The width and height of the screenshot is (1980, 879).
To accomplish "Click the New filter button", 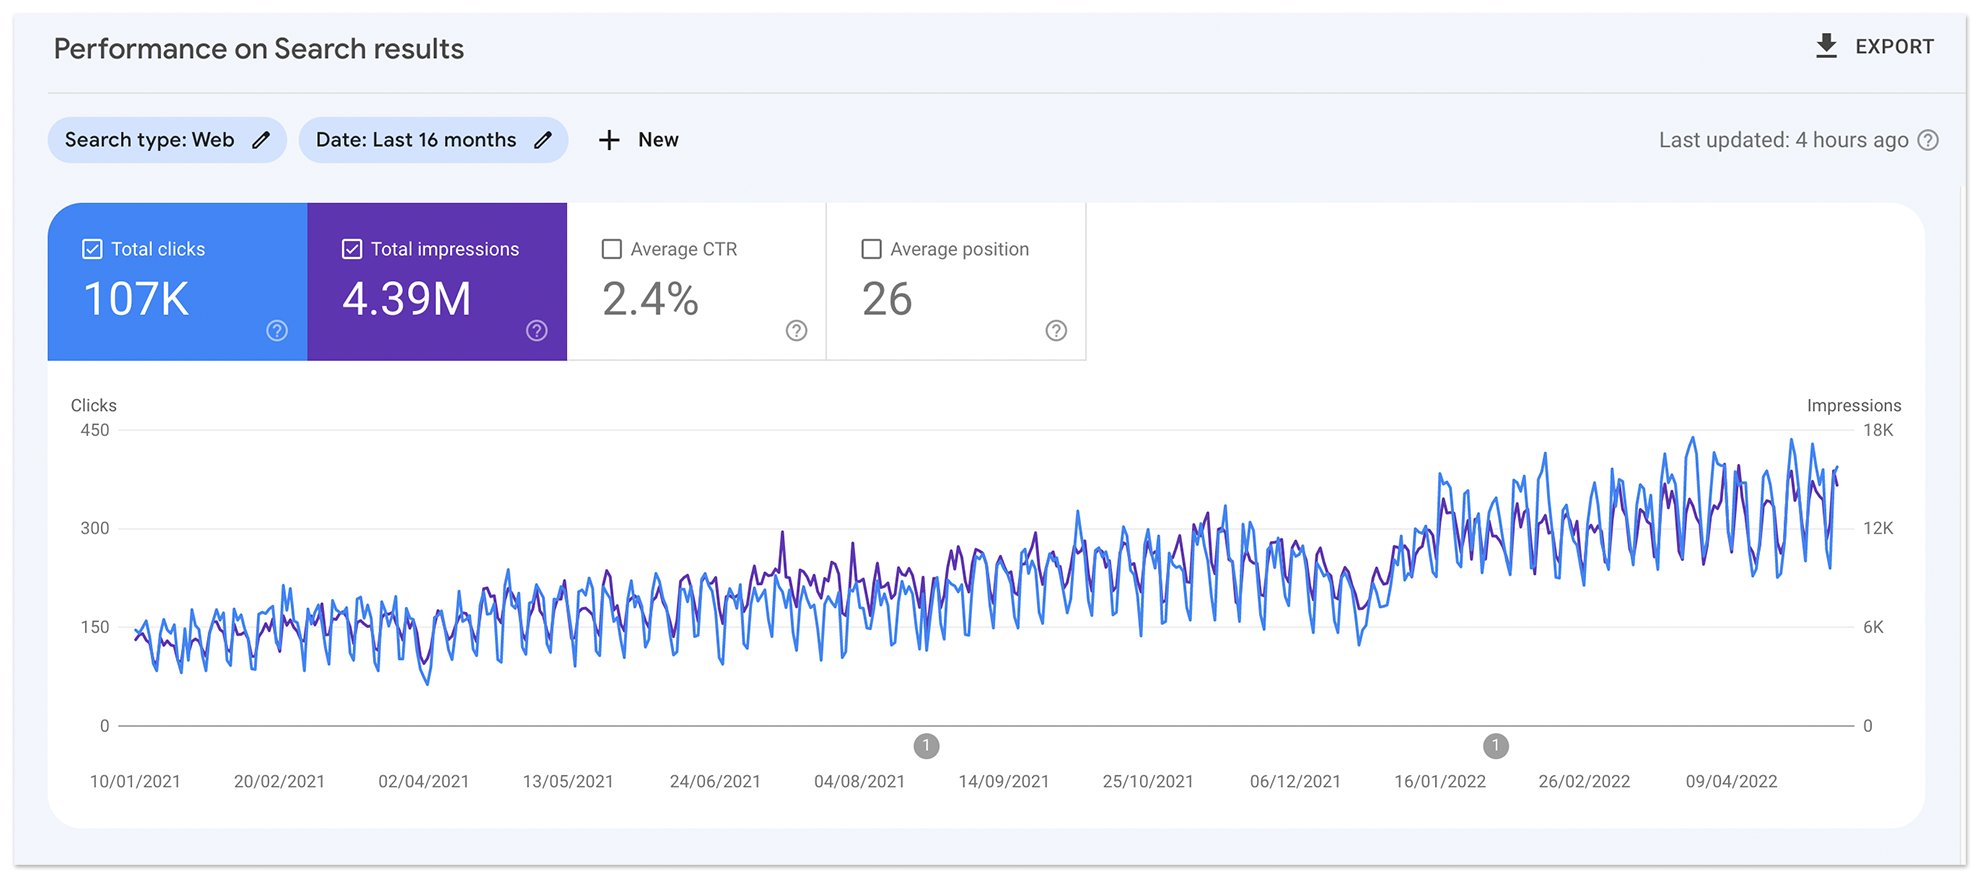I will (638, 140).
